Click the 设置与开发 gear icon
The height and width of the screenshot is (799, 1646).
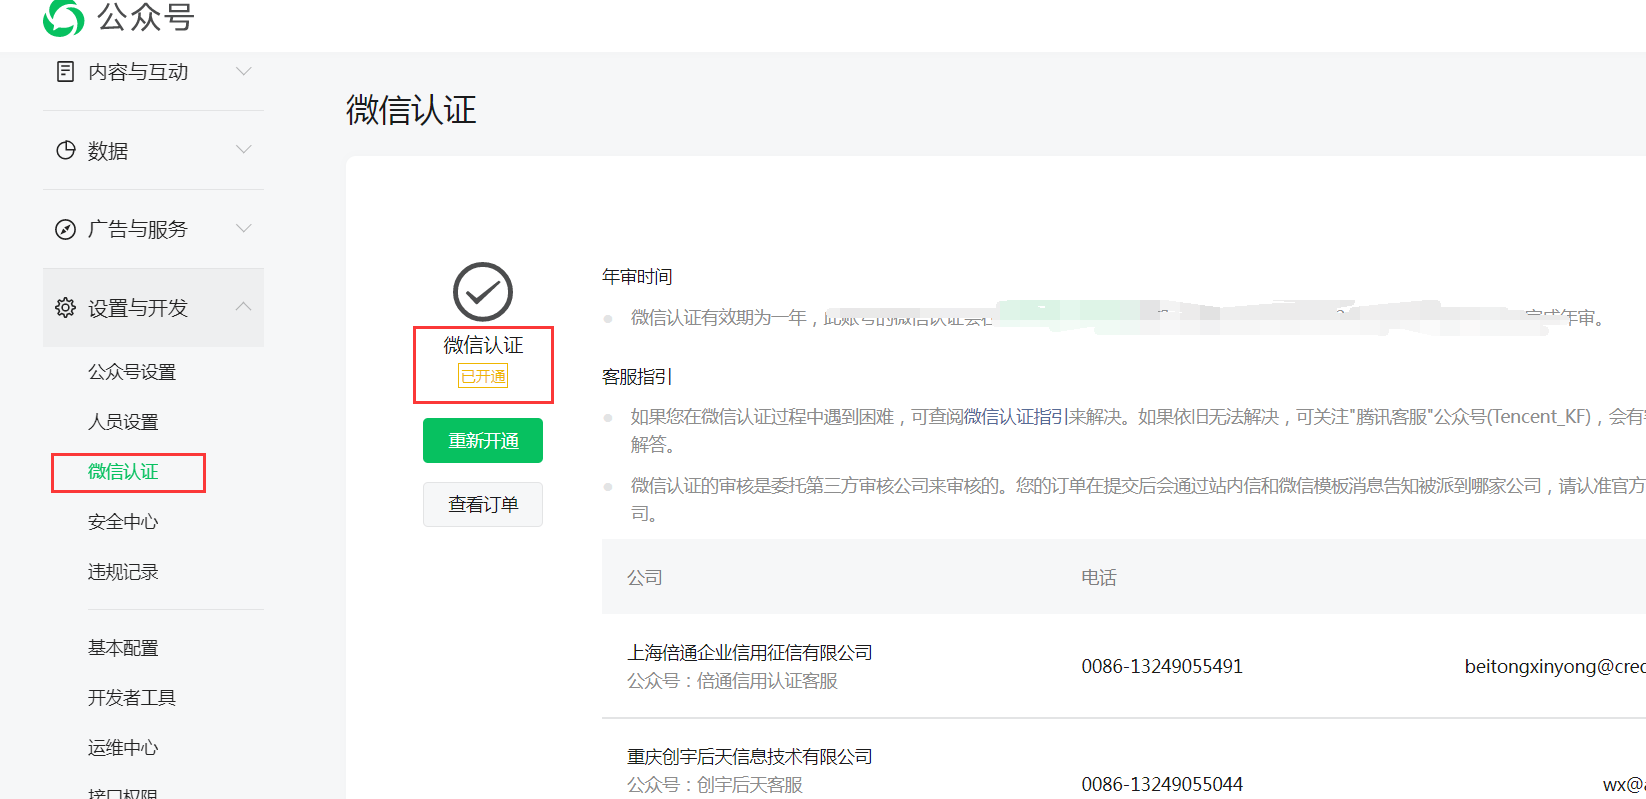(65, 307)
